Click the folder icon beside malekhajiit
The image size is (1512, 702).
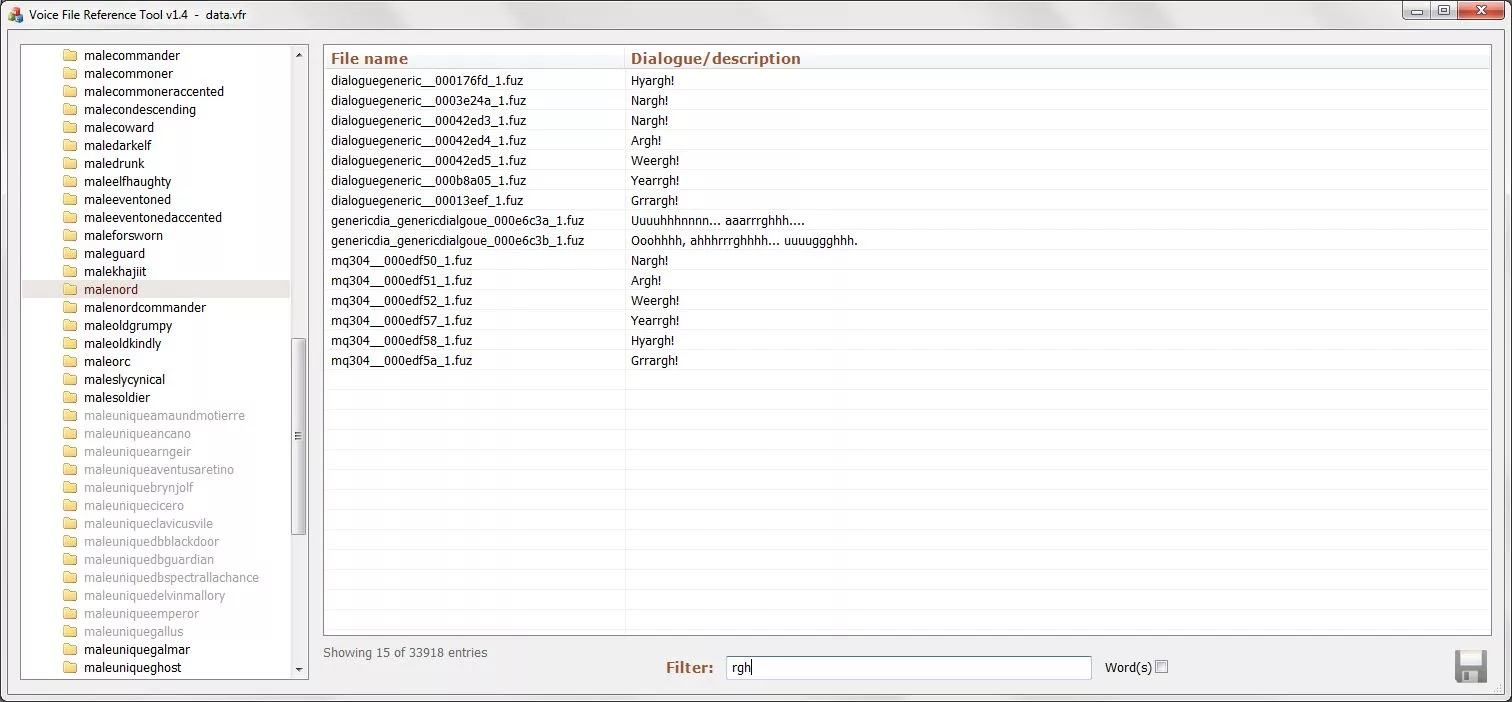tap(70, 272)
